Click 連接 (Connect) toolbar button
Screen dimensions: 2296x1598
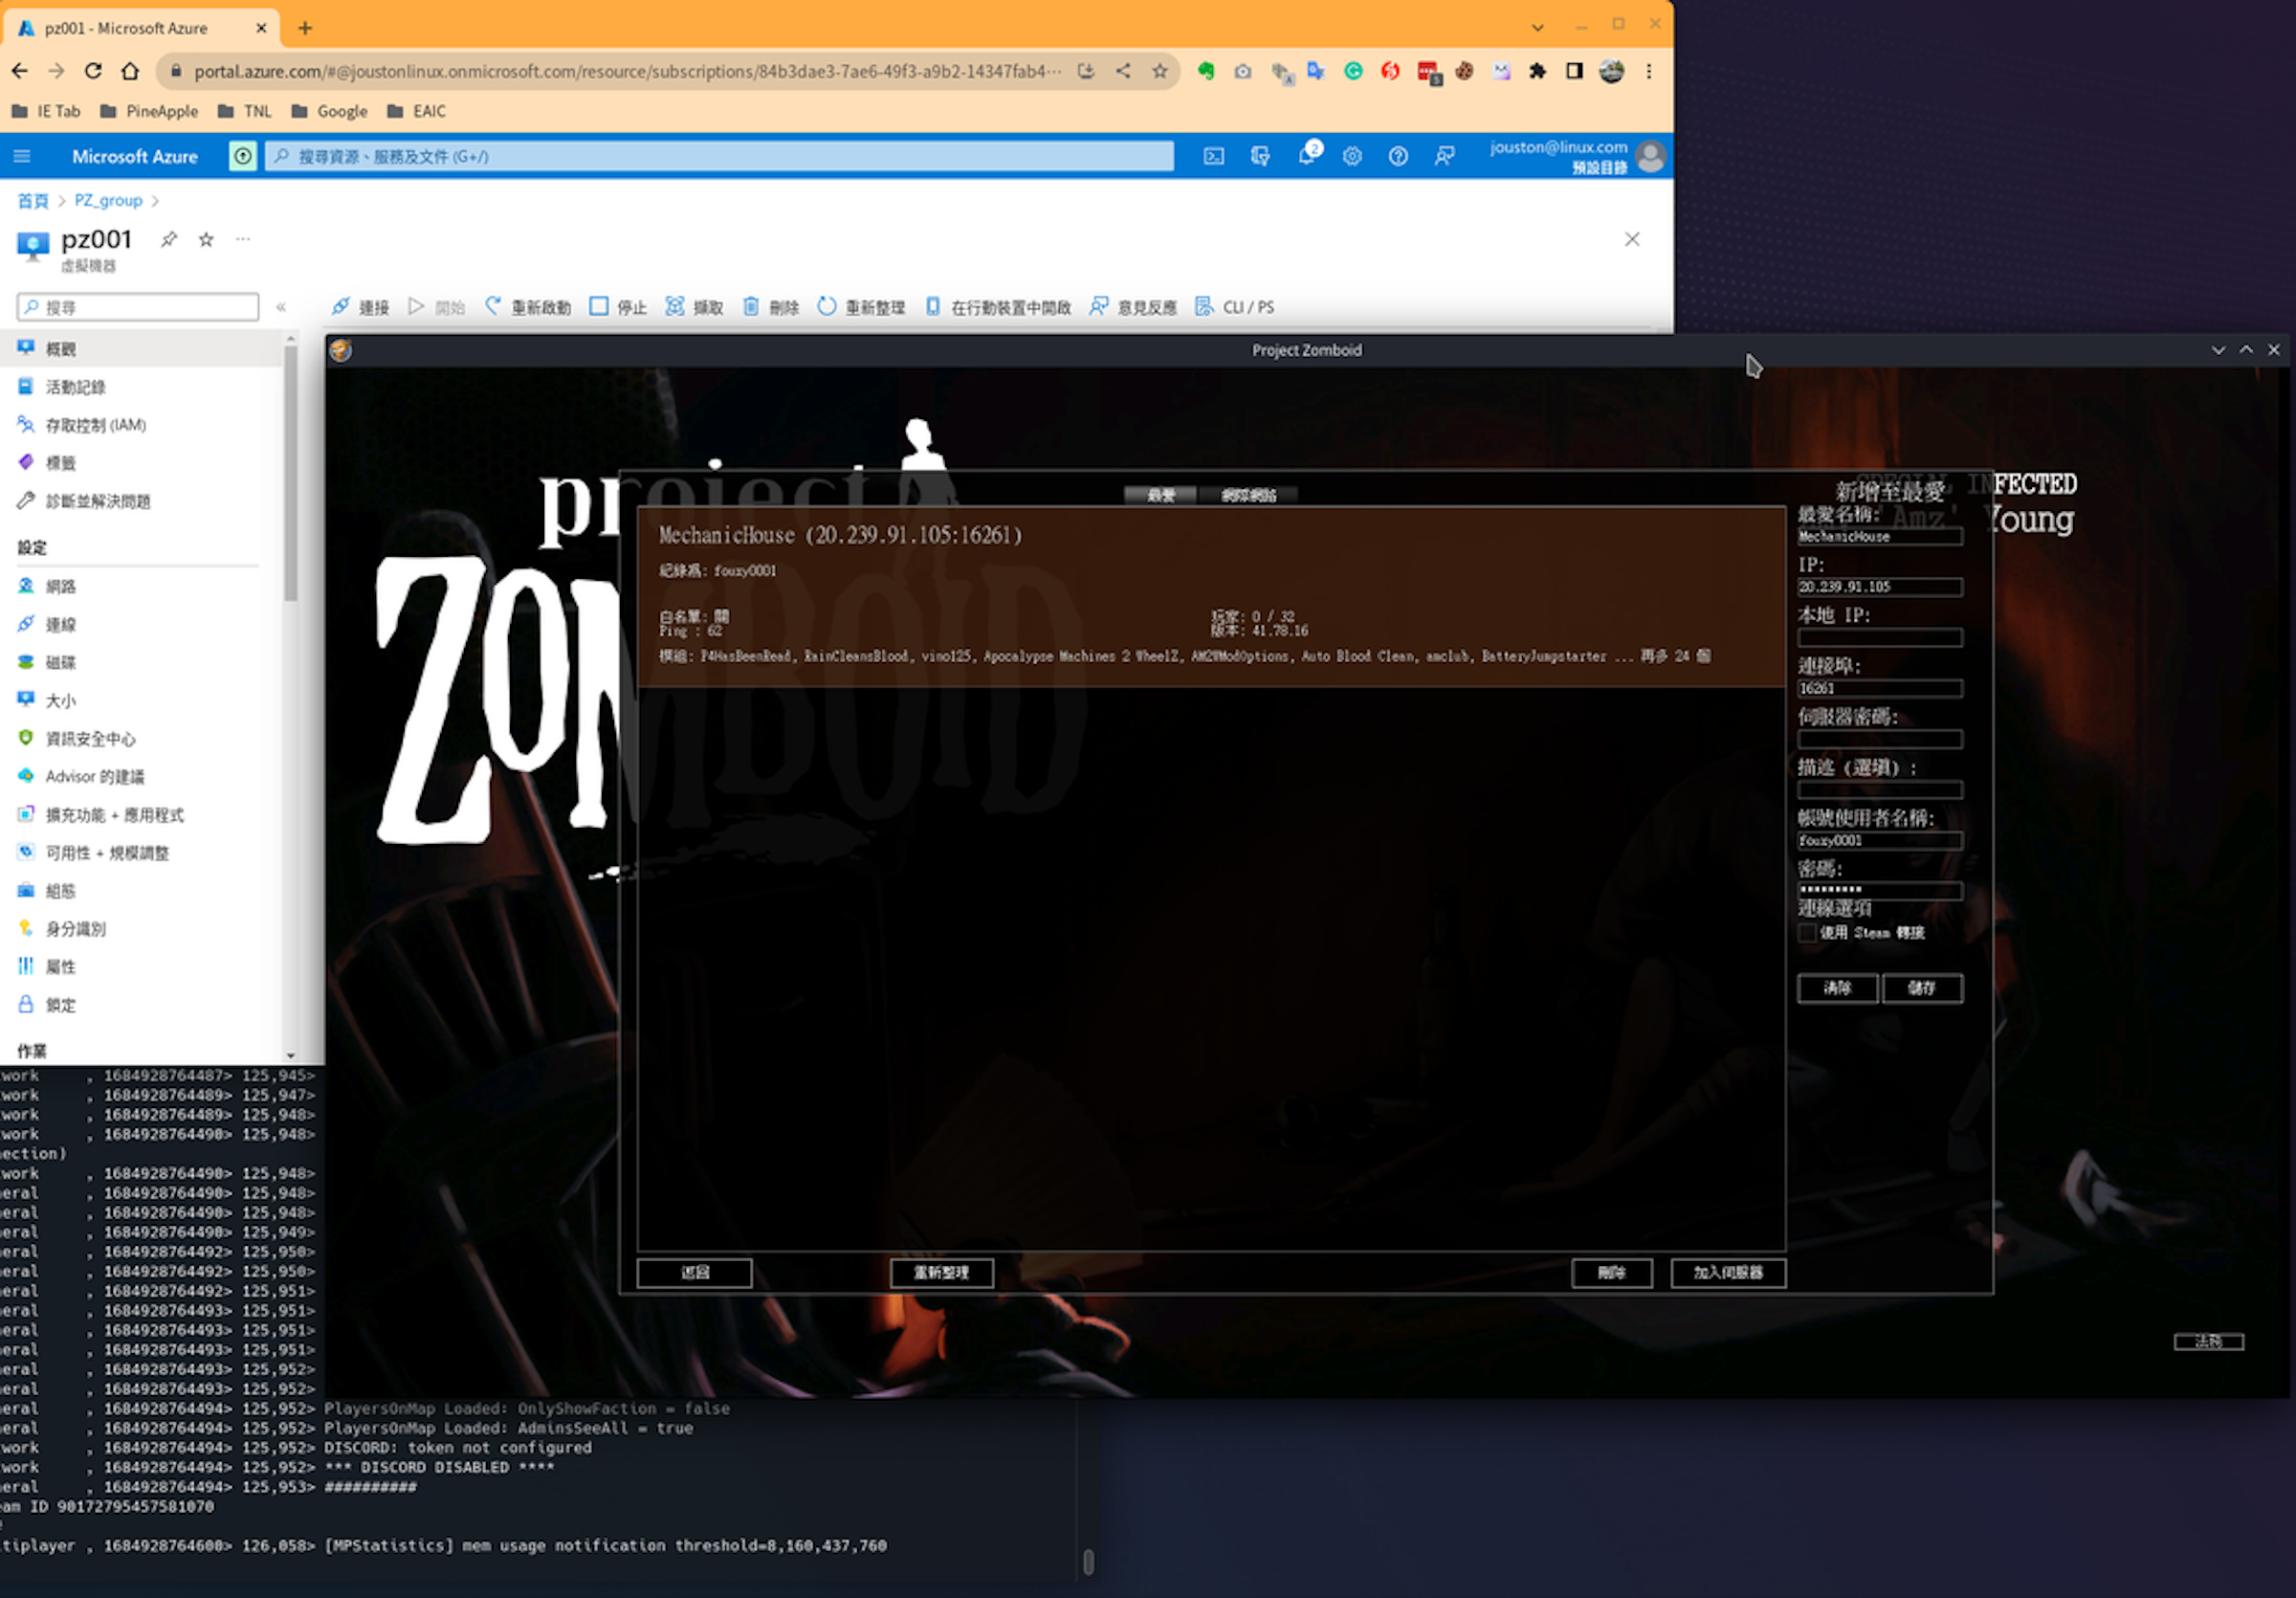[x=360, y=307]
